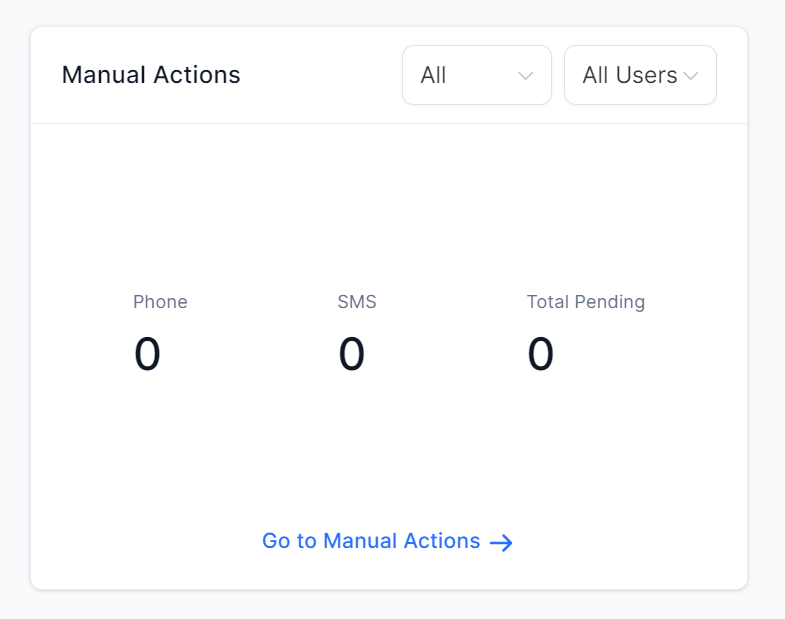Click the zero count under SMS
Viewport: 785px width, 619px height.
point(351,355)
